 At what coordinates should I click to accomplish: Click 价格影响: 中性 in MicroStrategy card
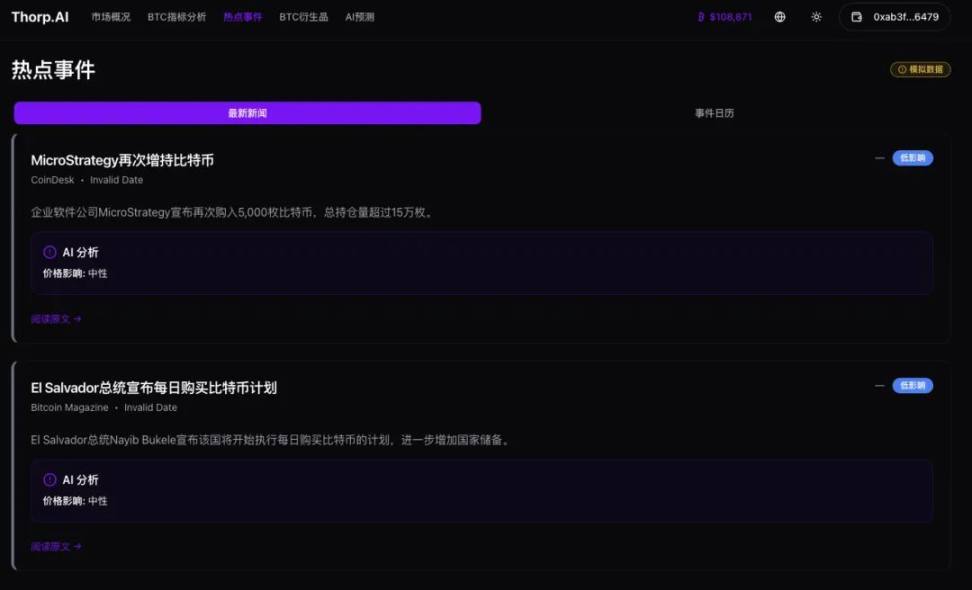pos(75,273)
